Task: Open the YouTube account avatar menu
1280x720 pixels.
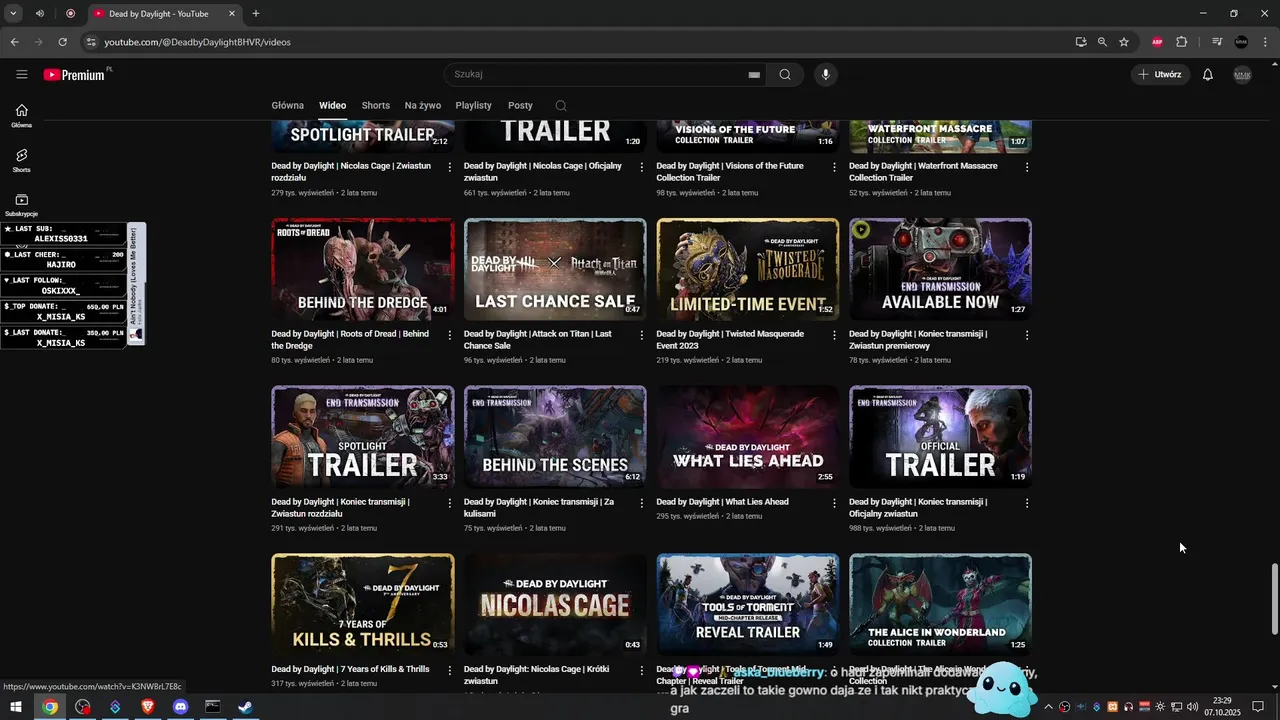Action: point(1242,74)
